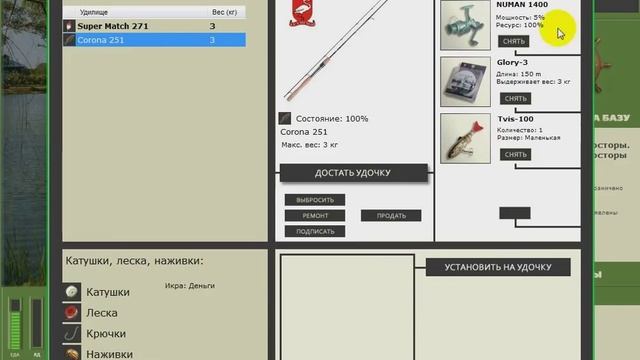Click the Игра: Деньги label
Image resolution: width=640 pixels, height=360 pixels.
point(190,286)
